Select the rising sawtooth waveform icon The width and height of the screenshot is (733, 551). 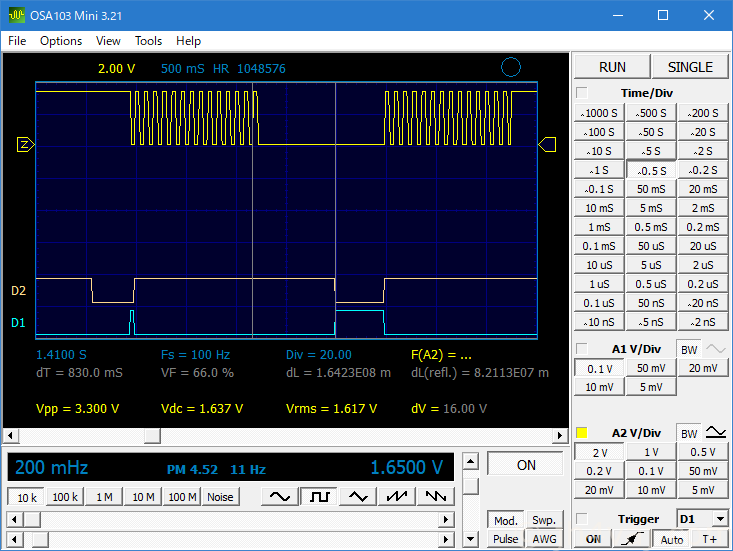[397, 496]
